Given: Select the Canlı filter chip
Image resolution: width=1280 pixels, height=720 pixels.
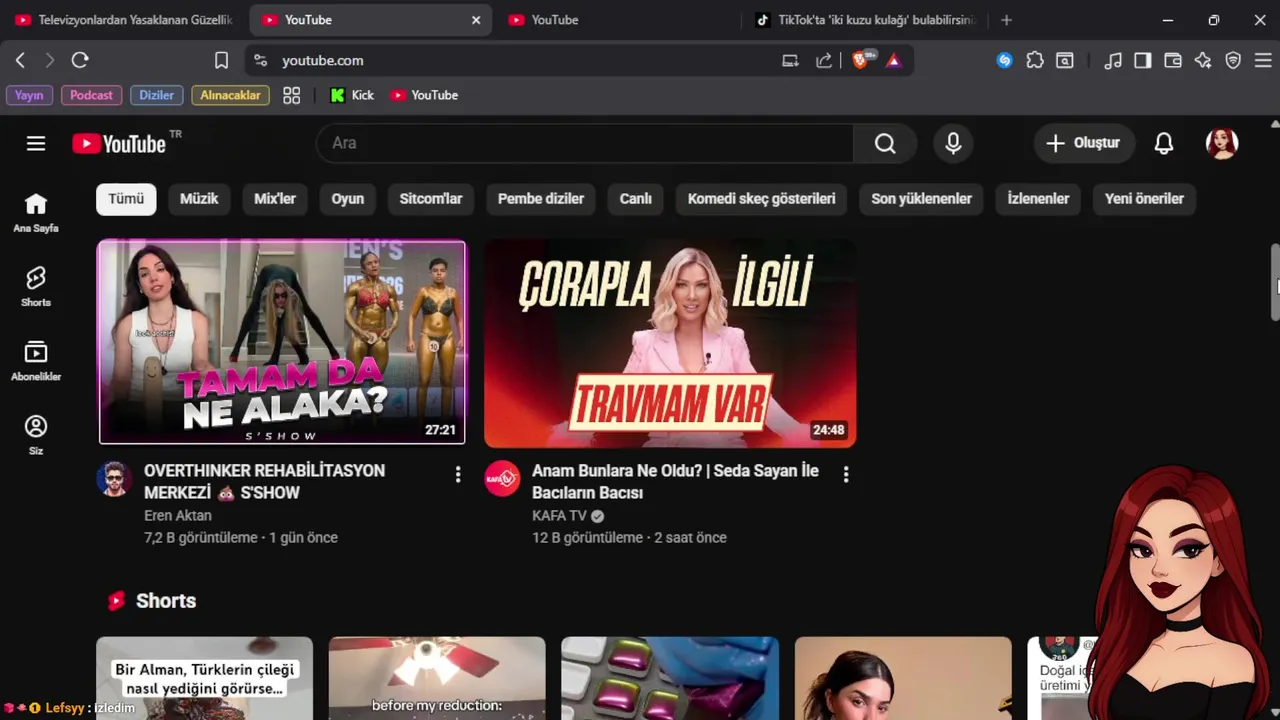Looking at the screenshot, I should tap(636, 198).
